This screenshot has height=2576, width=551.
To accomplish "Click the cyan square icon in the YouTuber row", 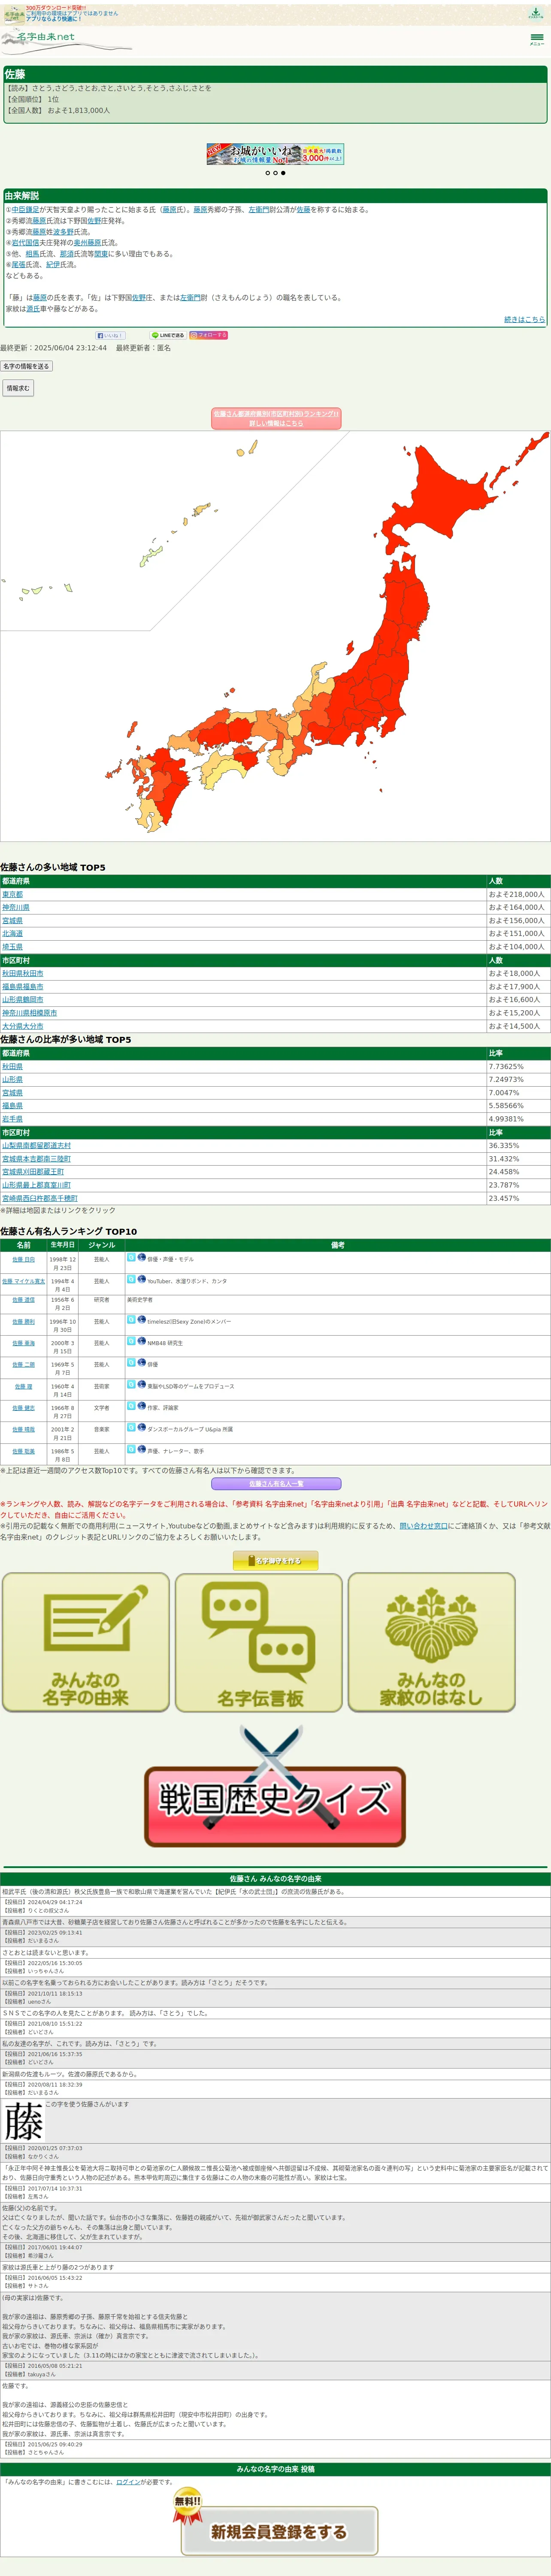I will [x=131, y=1279].
